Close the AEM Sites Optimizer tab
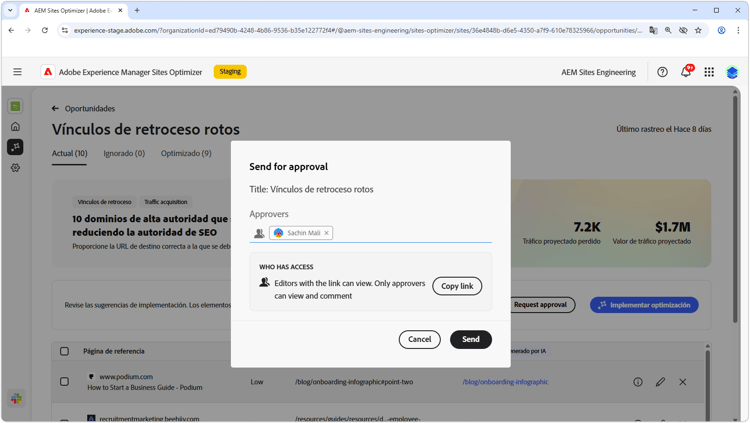750x423 pixels. pyautogui.click(x=121, y=10)
